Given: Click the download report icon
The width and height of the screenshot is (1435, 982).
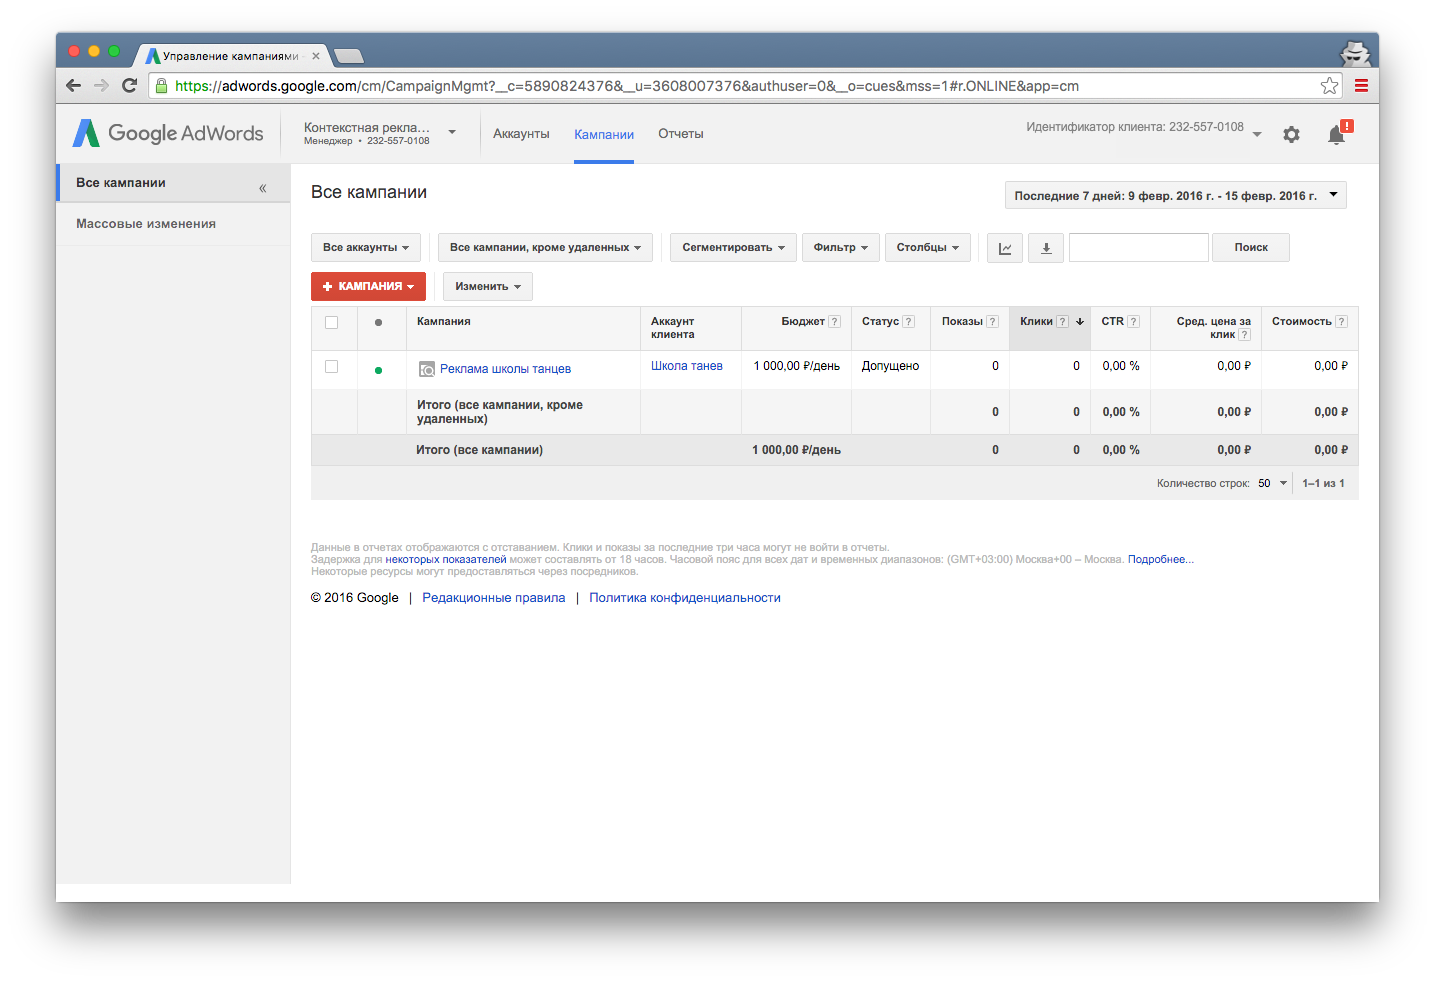Looking at the screenshot, I should 1045,248.
